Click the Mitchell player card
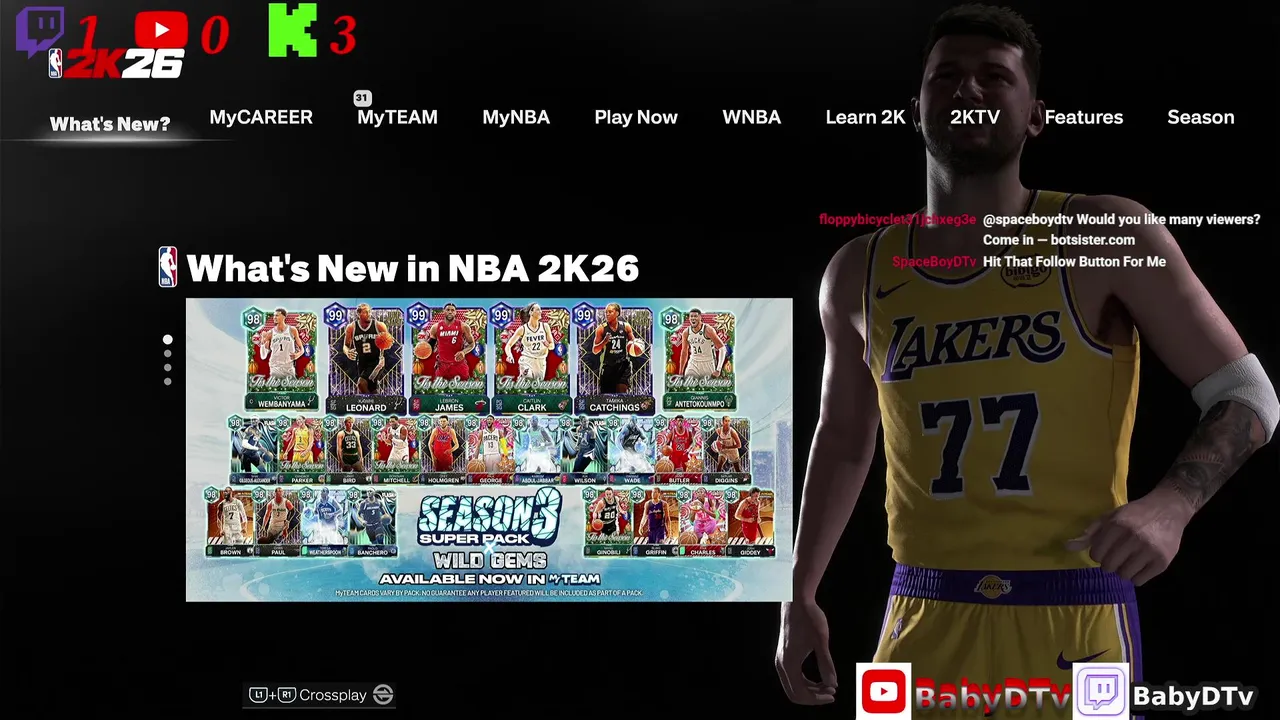 tap(395, 451)
